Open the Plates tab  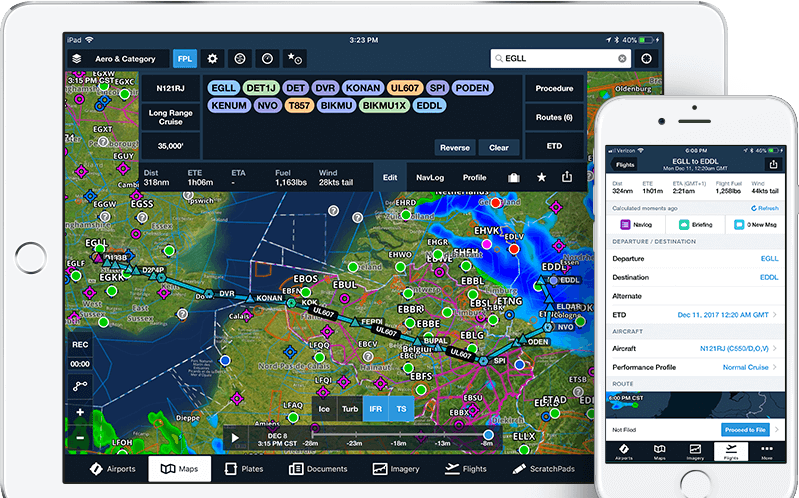click(244, 469)
